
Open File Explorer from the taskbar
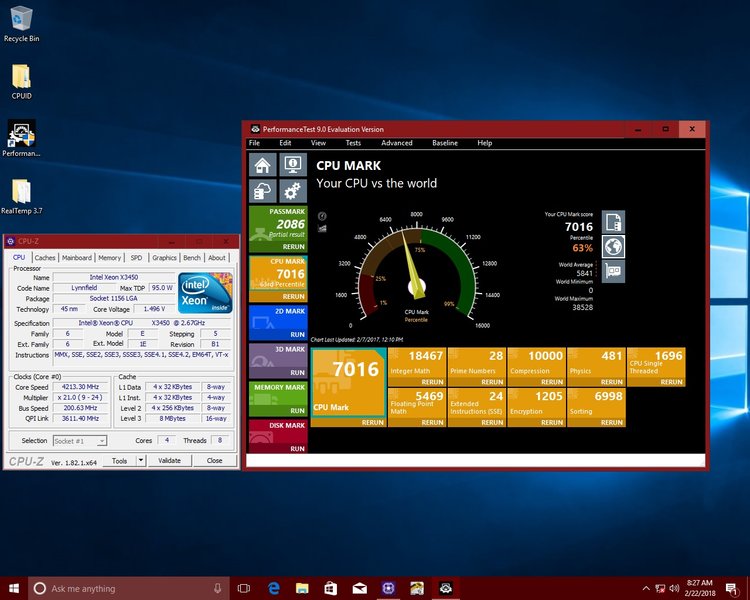pos(302,589)
